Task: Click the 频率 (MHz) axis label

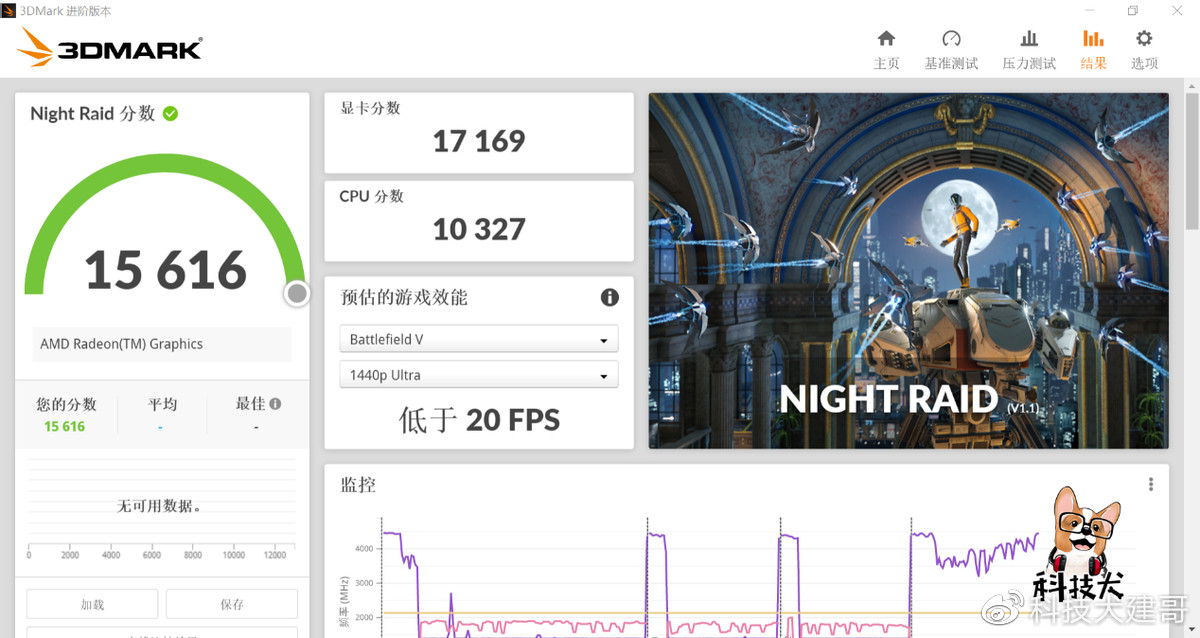Action: (344, 602)
